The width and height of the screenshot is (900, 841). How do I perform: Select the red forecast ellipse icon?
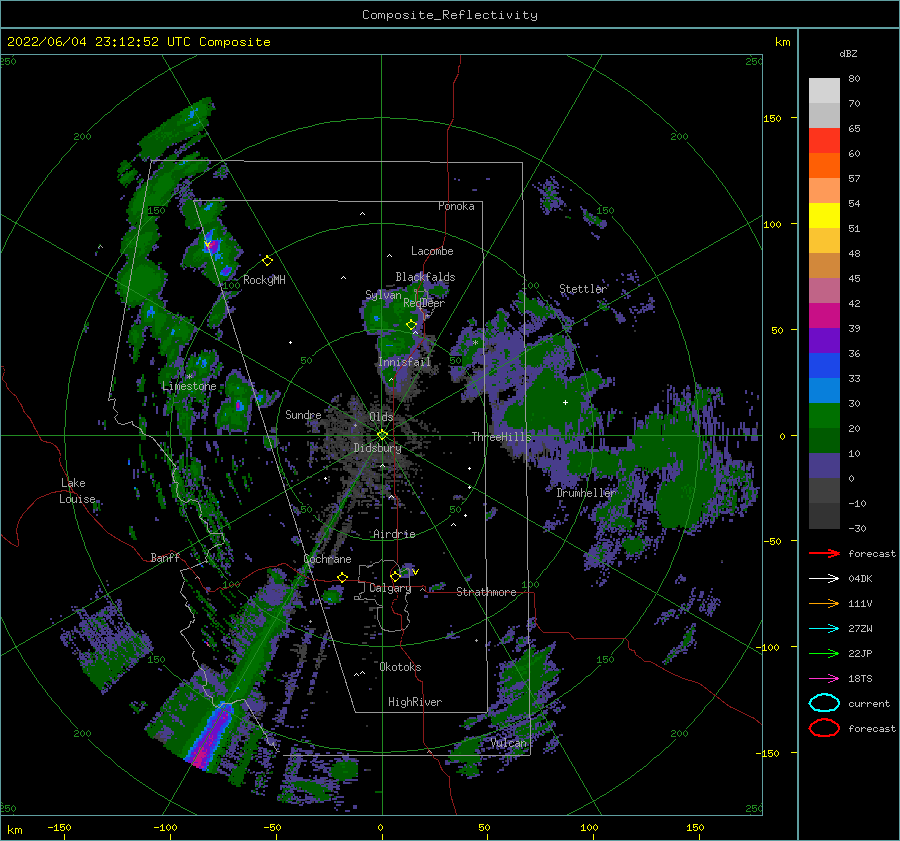(824, 728)
